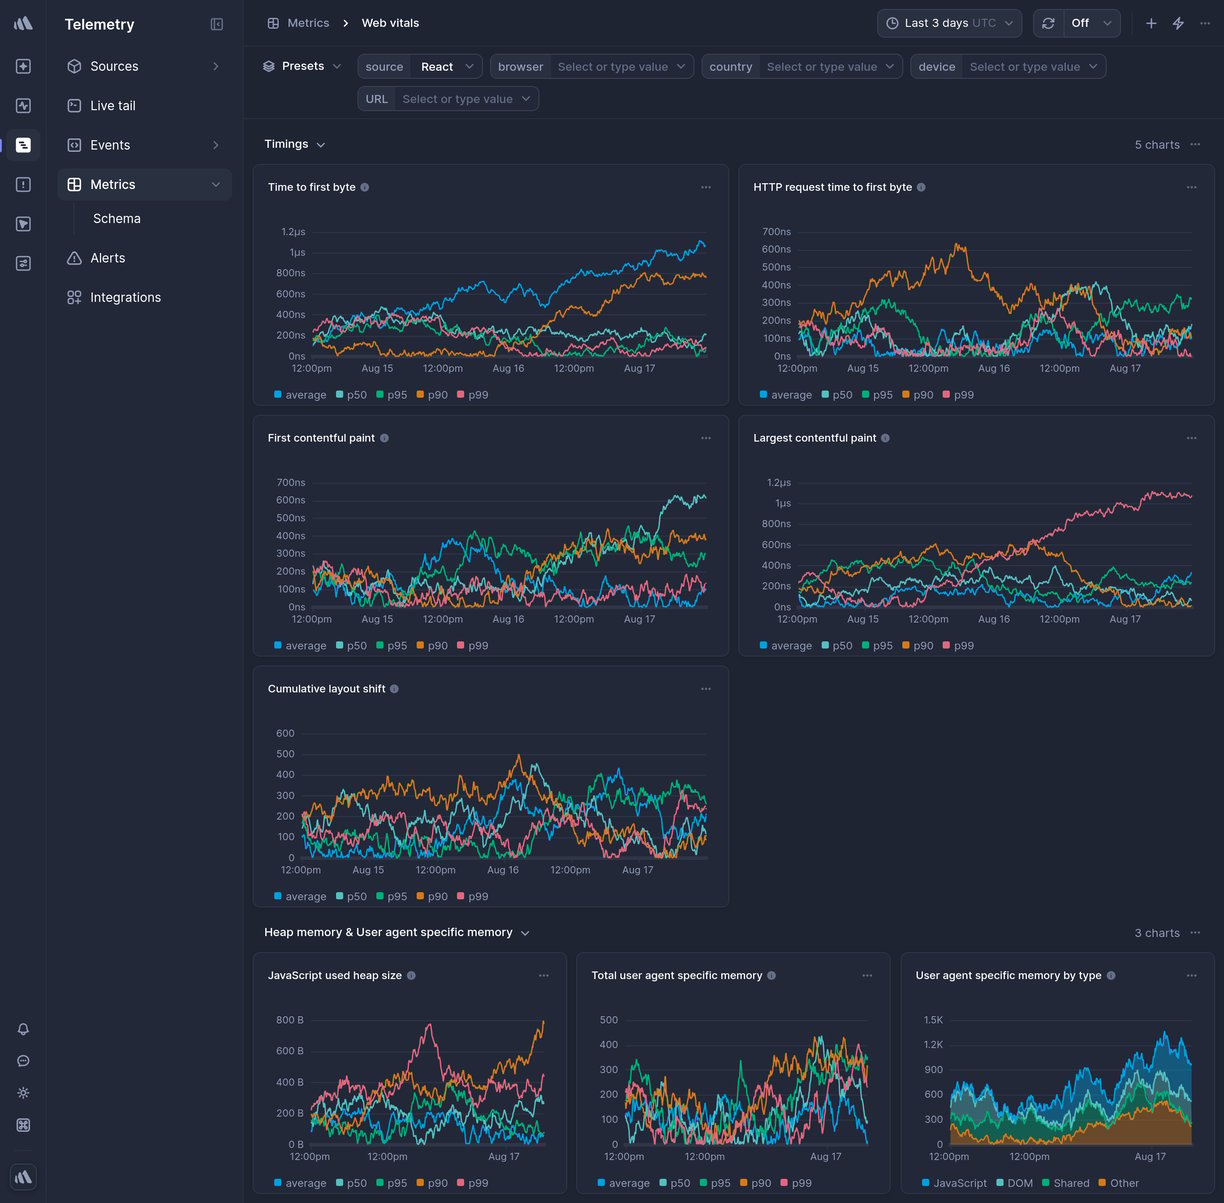The height and width of the screenshot is (1203, 1224).
Task: Toggle p99 series in Cumulative layout shift legend
Action: pos(473,897)
